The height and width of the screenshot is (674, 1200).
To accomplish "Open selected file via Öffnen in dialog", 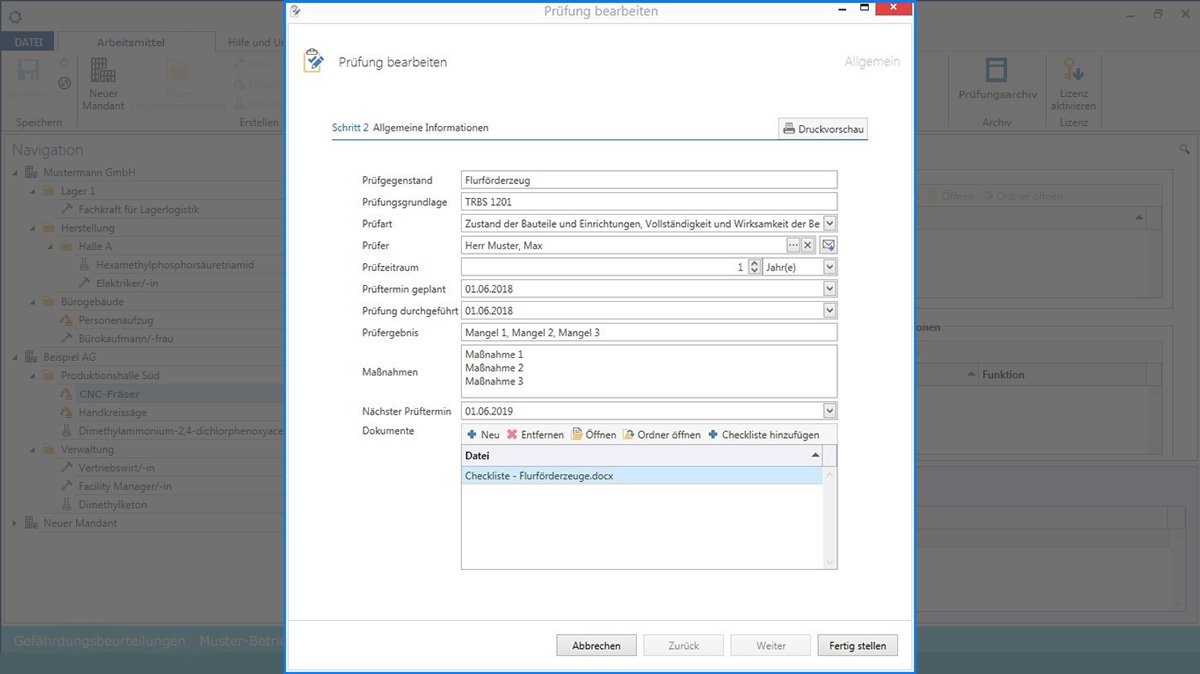I will (593, 435).
